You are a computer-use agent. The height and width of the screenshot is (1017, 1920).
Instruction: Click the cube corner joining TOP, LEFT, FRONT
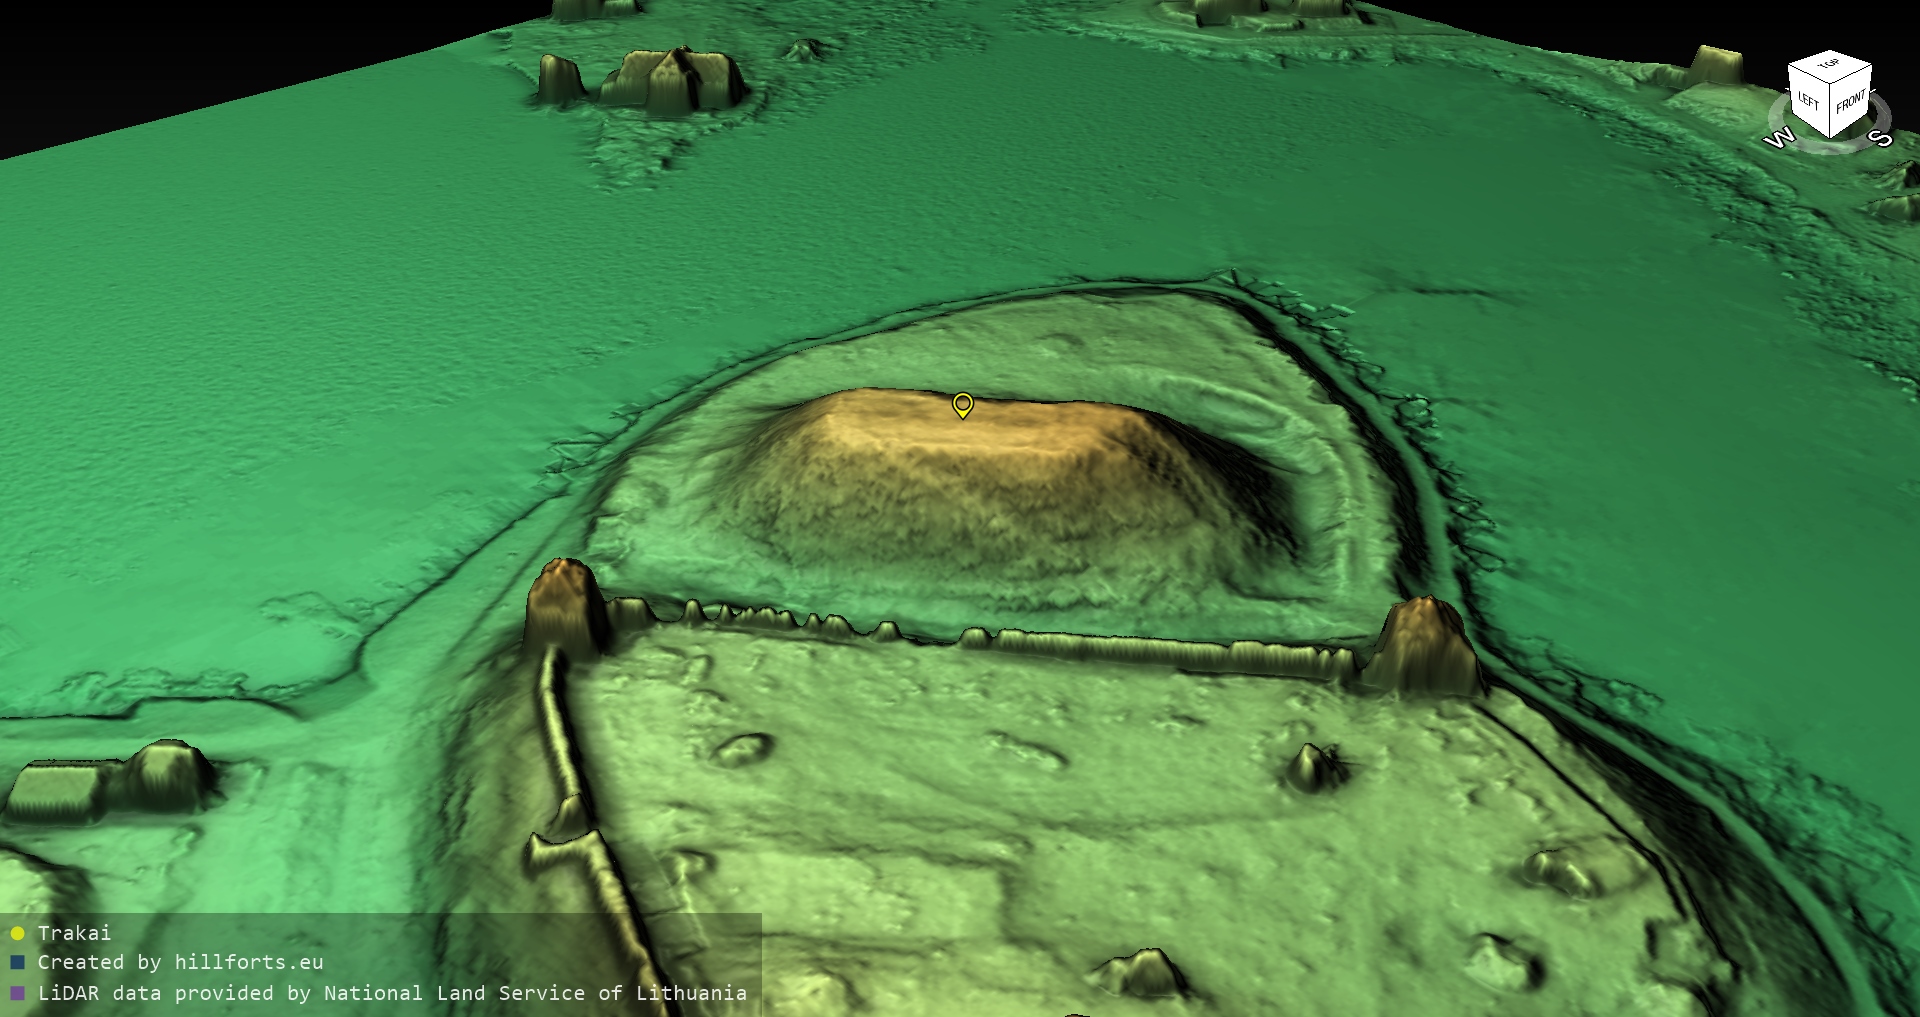pyautogui.click(x=1831, y=85)
